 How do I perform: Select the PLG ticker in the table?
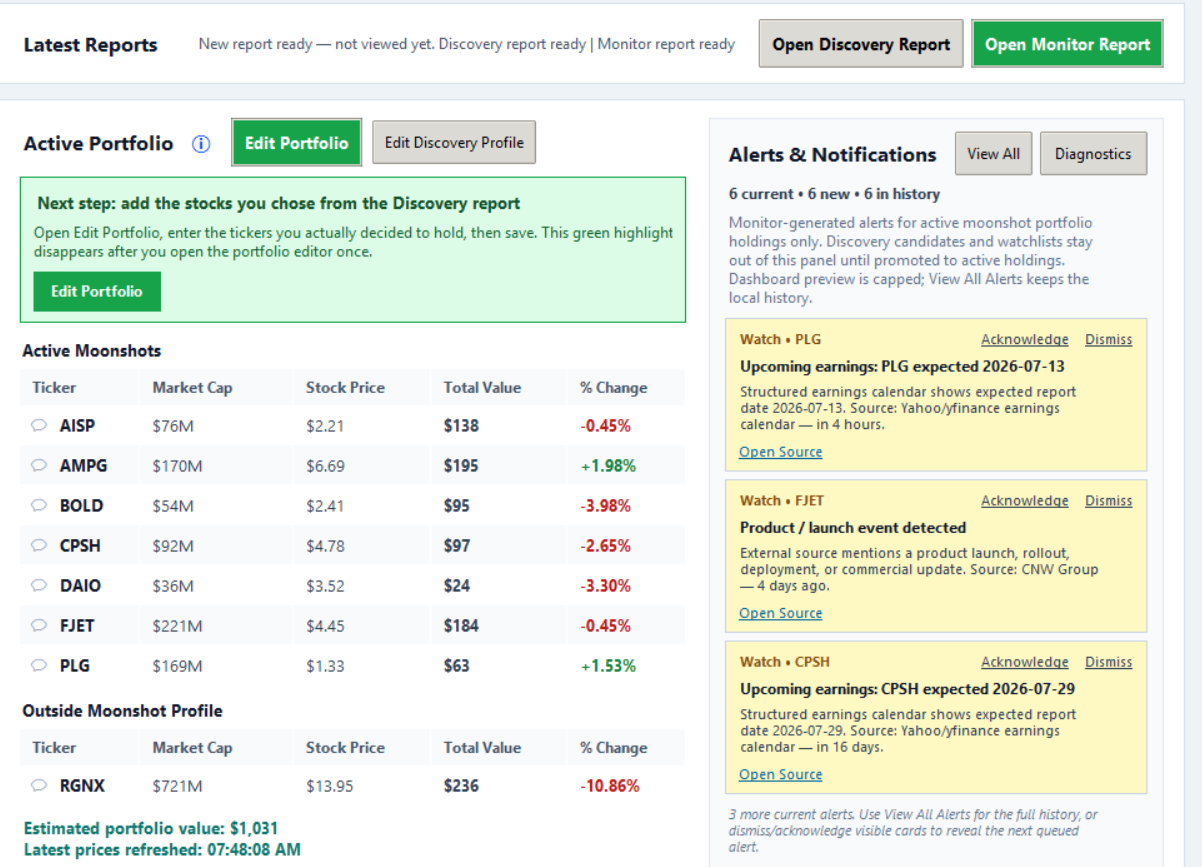point(74,666)
